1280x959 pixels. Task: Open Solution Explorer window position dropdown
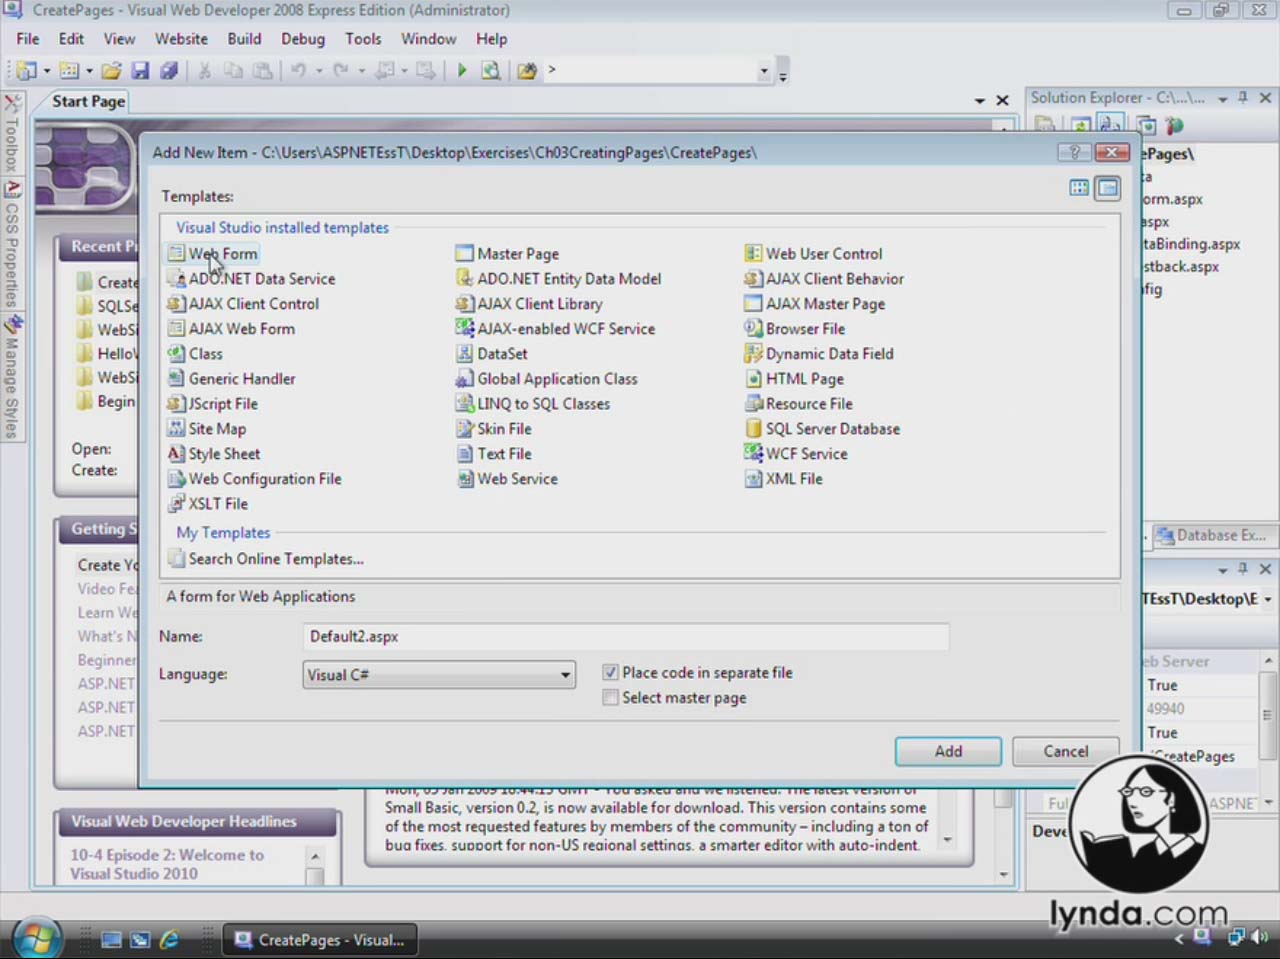(1222, 98)
